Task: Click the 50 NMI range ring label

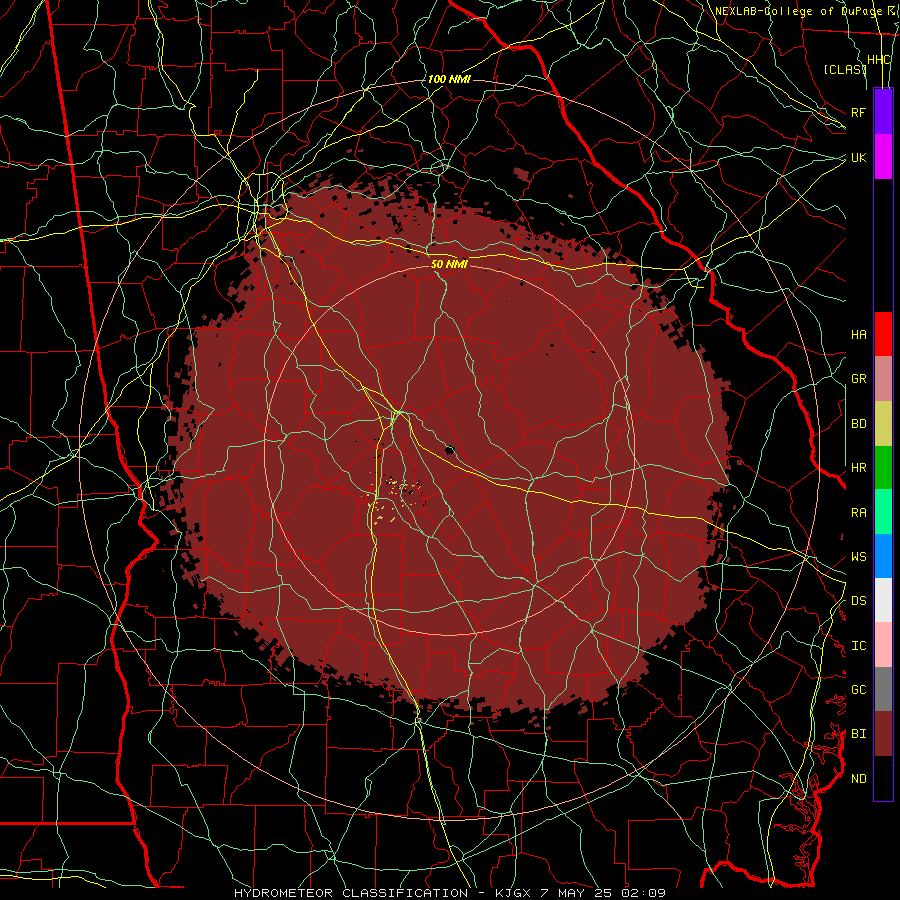Action: [x=449, y=264]
